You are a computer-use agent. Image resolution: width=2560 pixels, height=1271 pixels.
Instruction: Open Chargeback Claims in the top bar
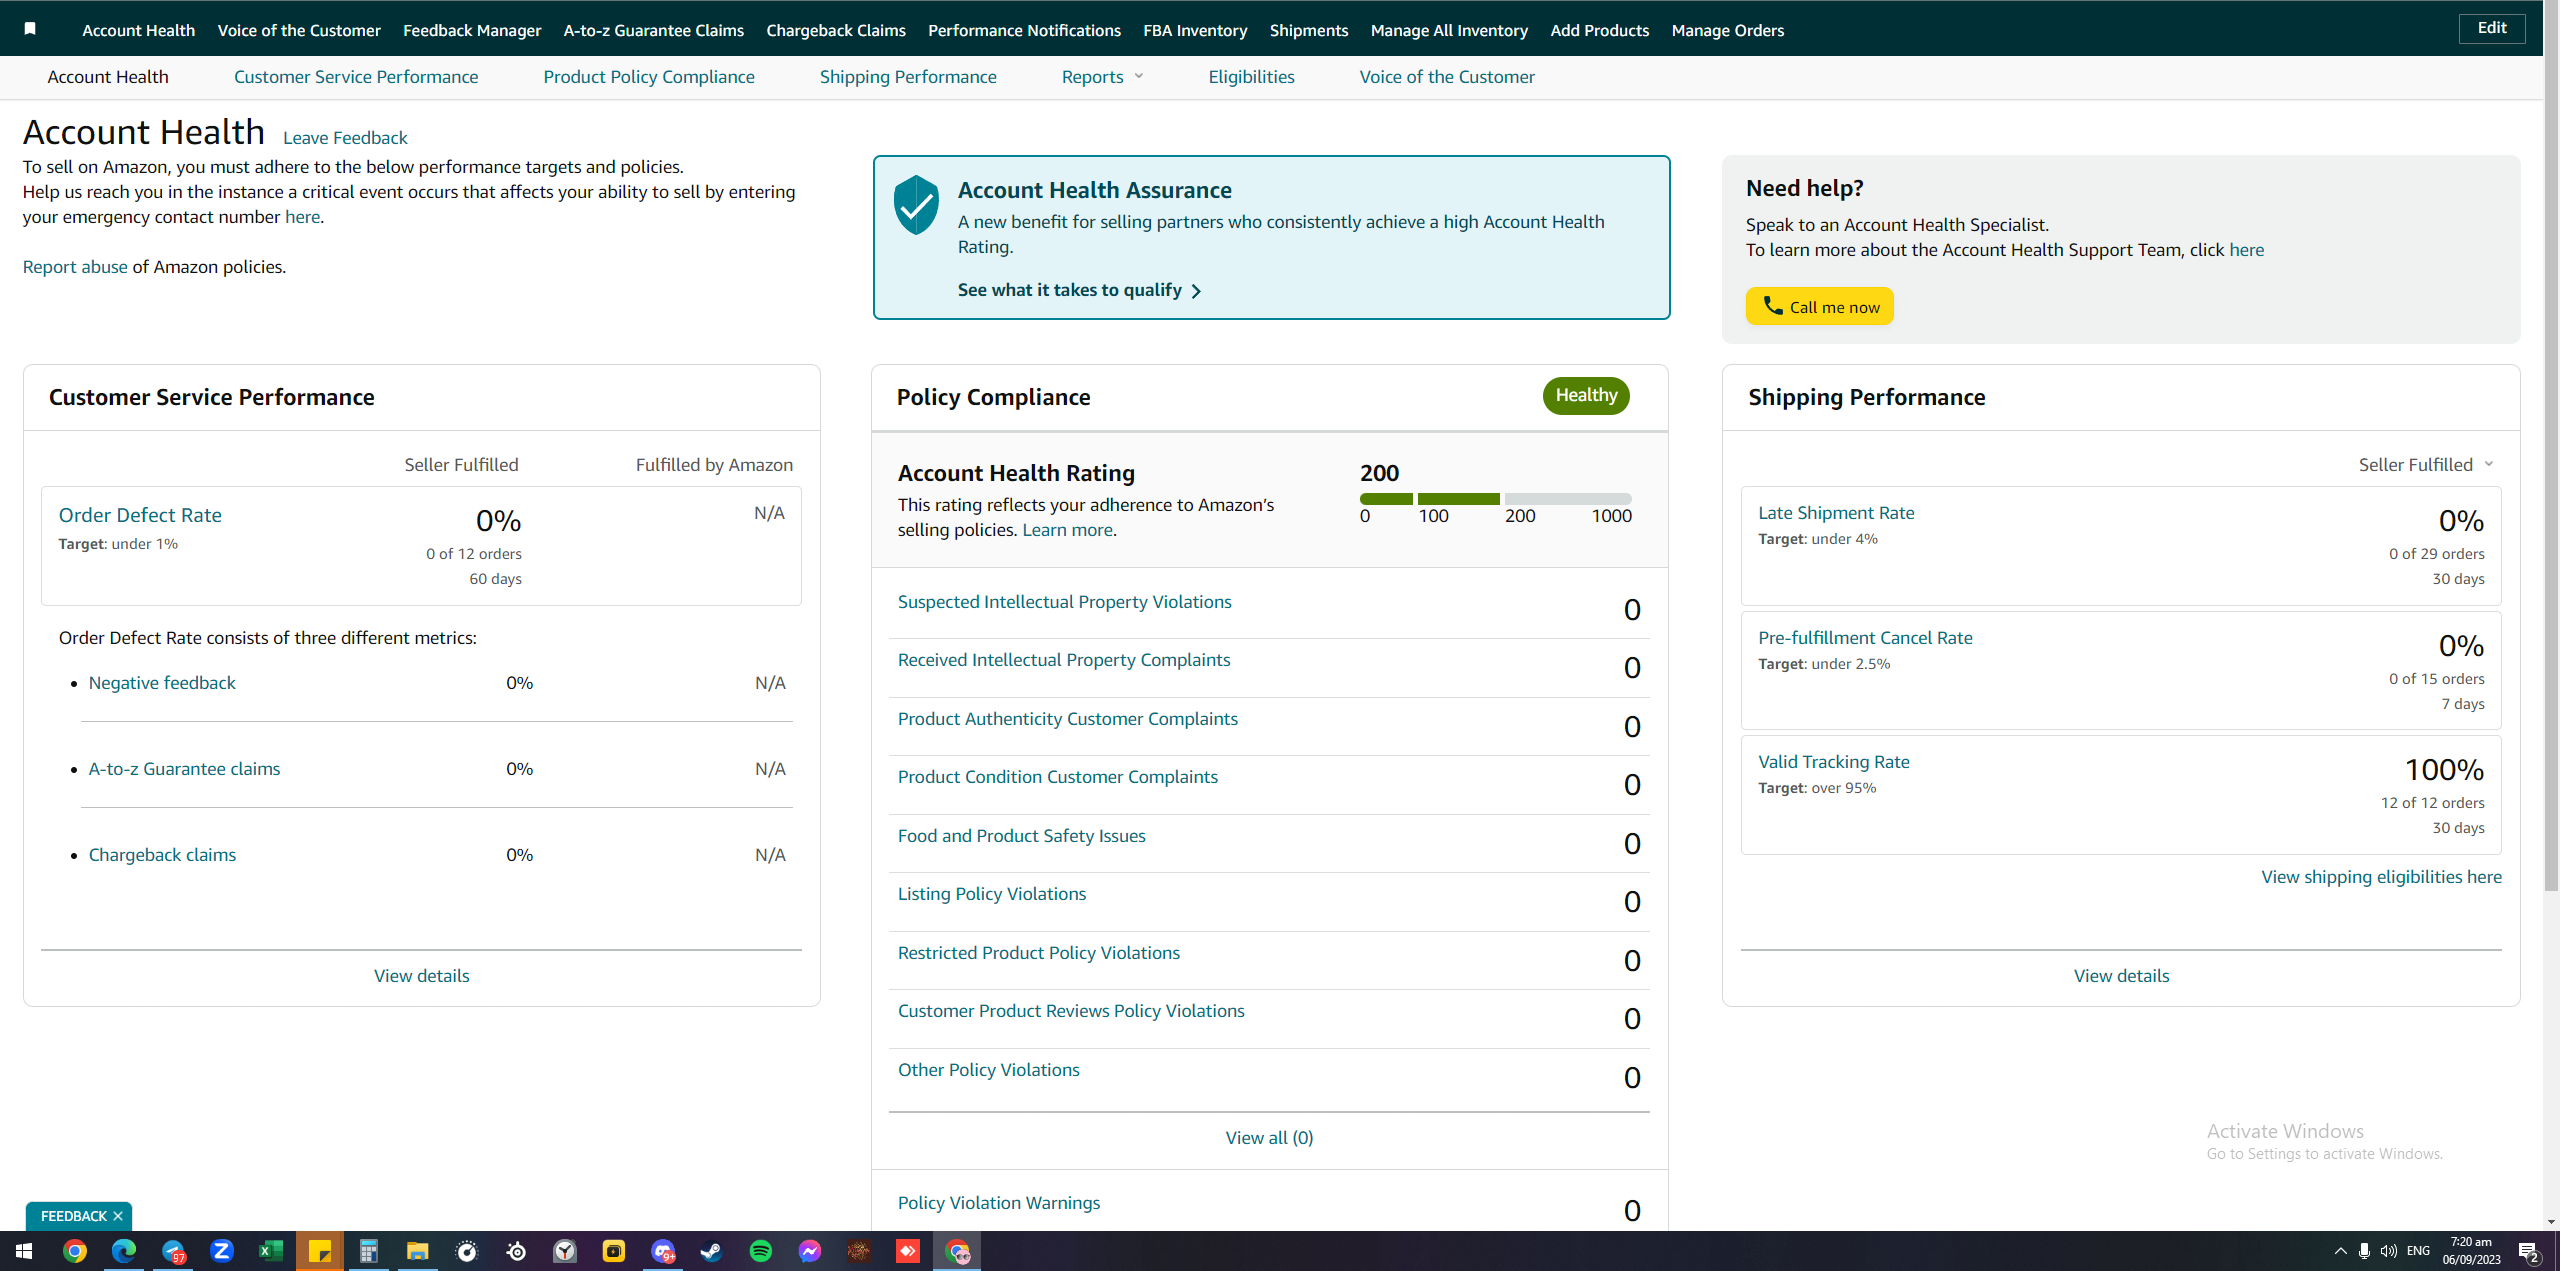point(836,30)
